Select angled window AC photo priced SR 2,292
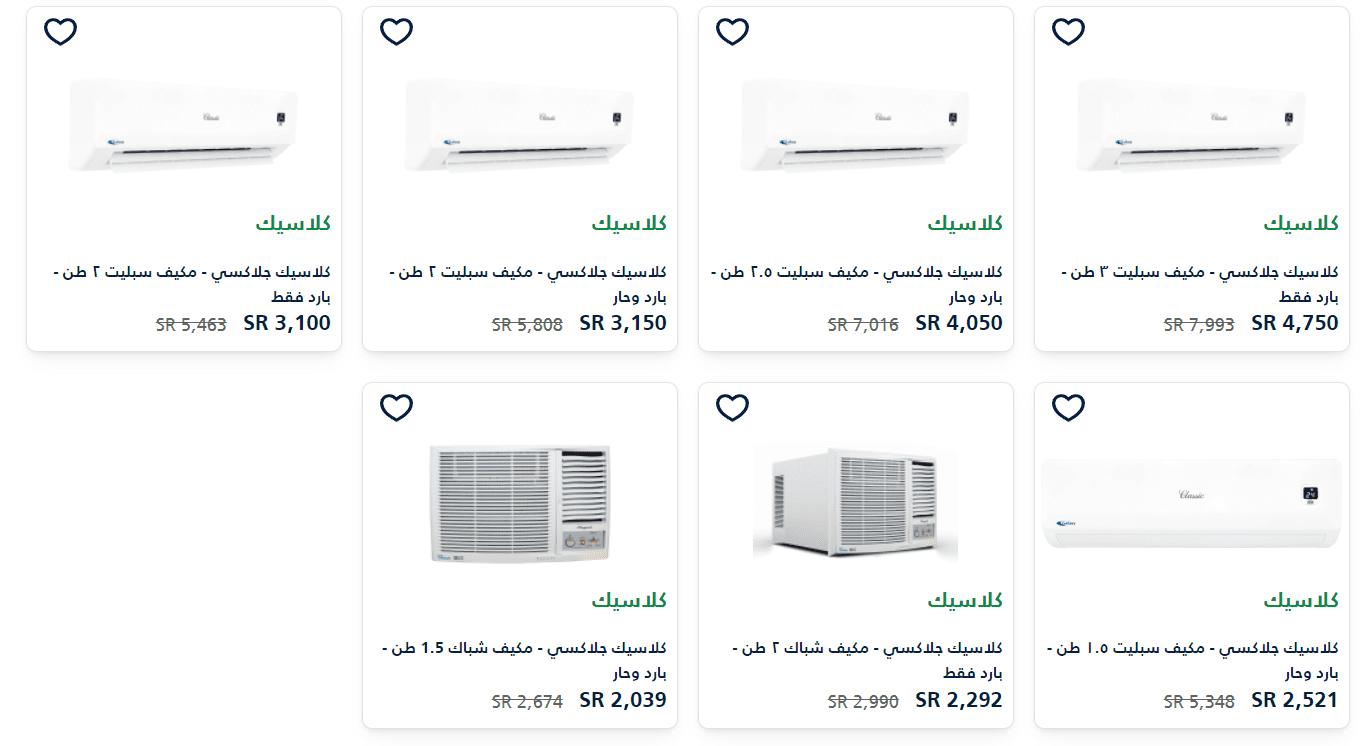1365x746 pixels. pos(855,503)
